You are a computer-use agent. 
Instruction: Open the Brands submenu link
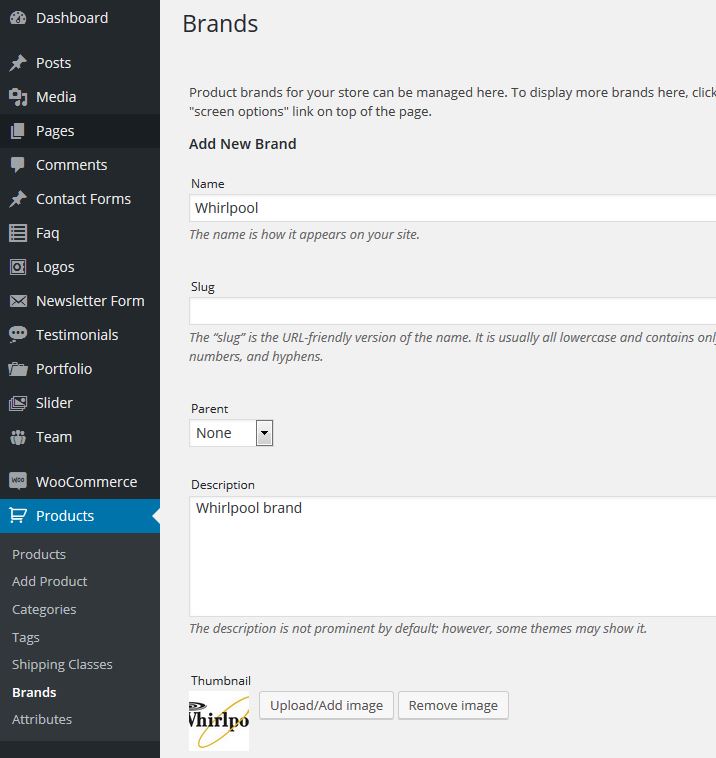tap(34, 692)
